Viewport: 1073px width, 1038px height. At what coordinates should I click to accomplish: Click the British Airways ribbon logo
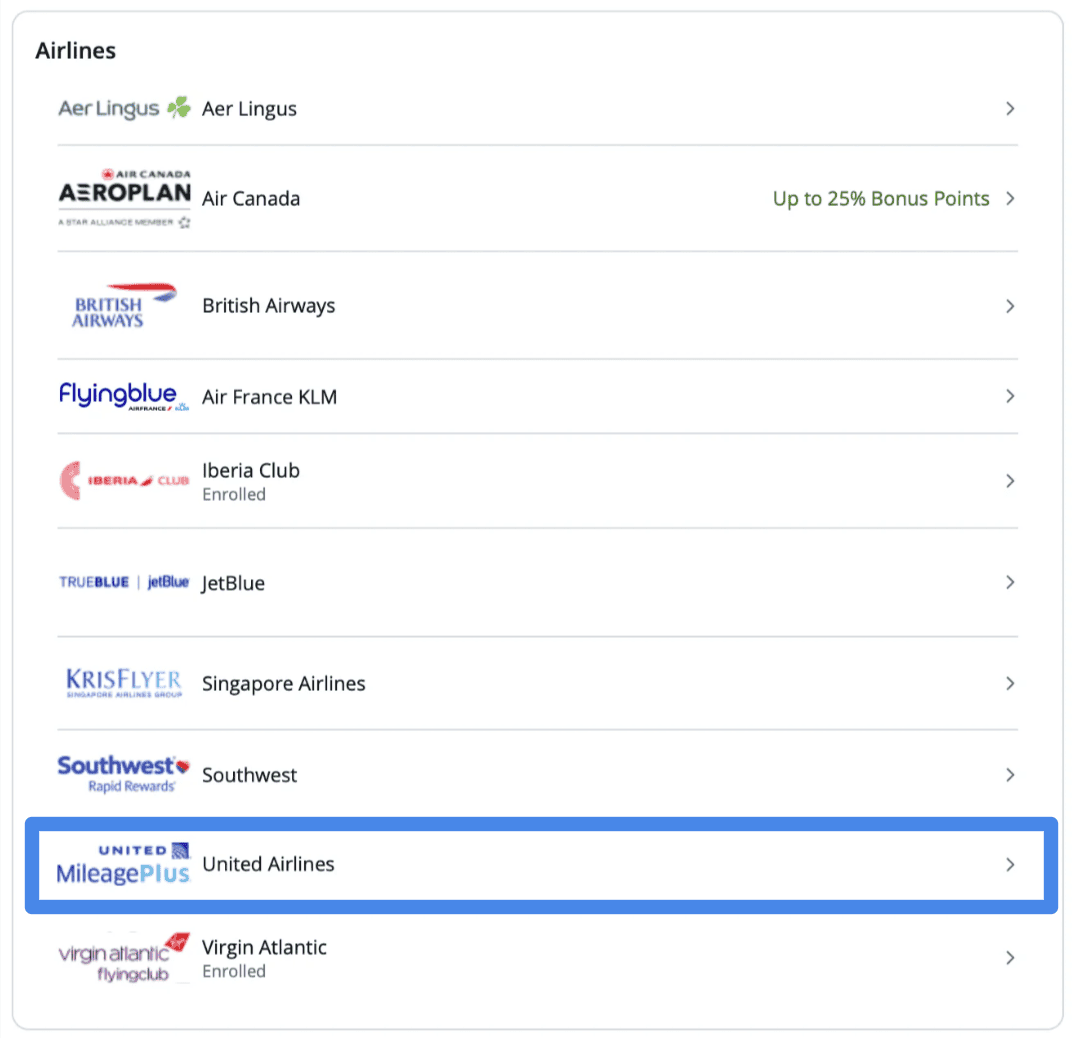122,305
